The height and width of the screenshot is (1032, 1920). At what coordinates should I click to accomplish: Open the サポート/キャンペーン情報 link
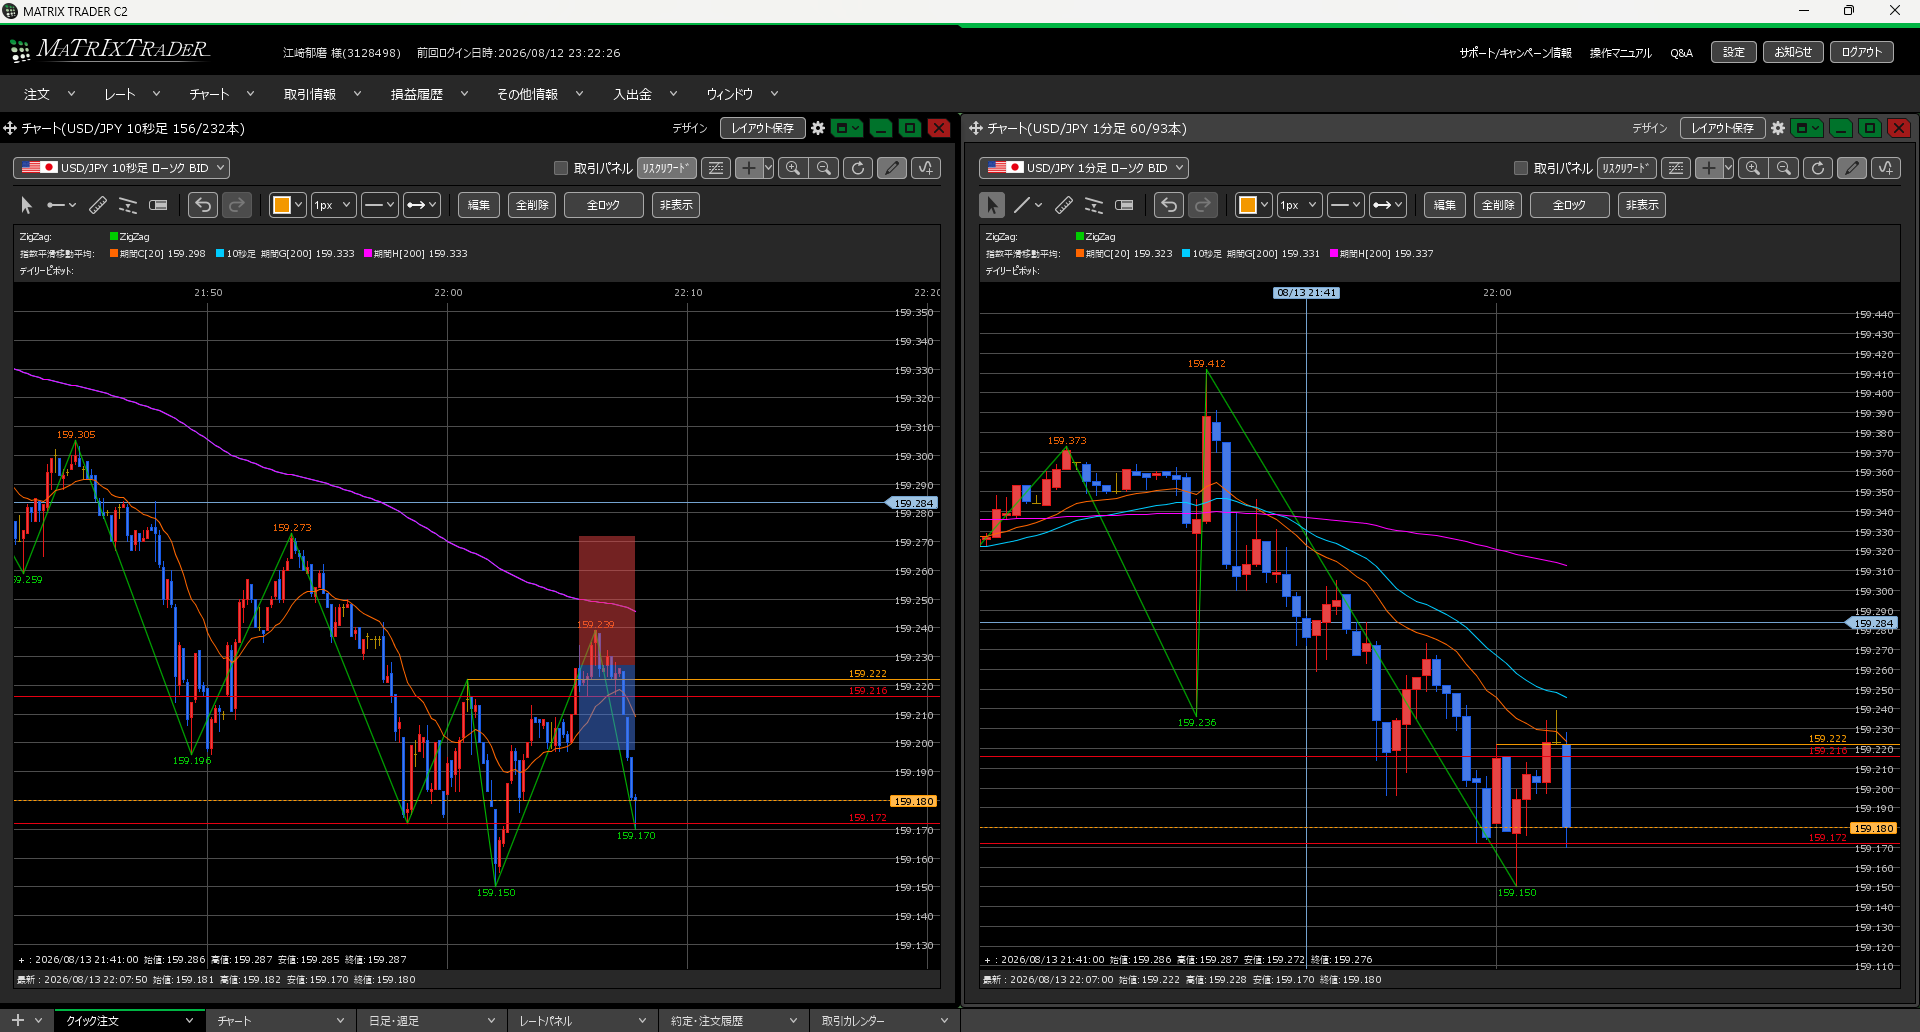point(1515,53)
